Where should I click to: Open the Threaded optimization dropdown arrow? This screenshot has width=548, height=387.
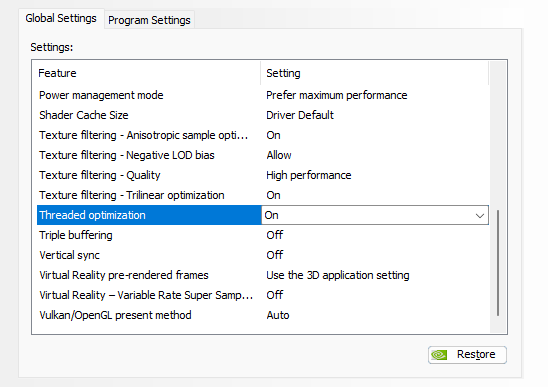[x=480, y=215]
